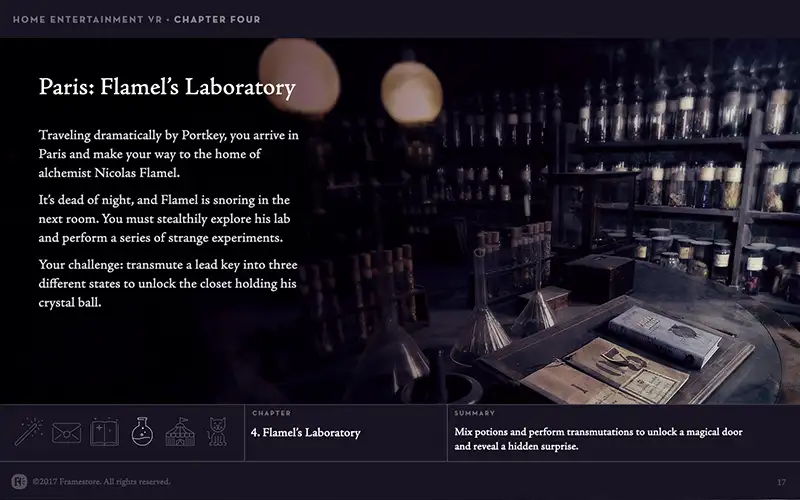Click the summary text about mixing potions
The image size is (800, 500).
pyautogui.click(x=598, y=439)
